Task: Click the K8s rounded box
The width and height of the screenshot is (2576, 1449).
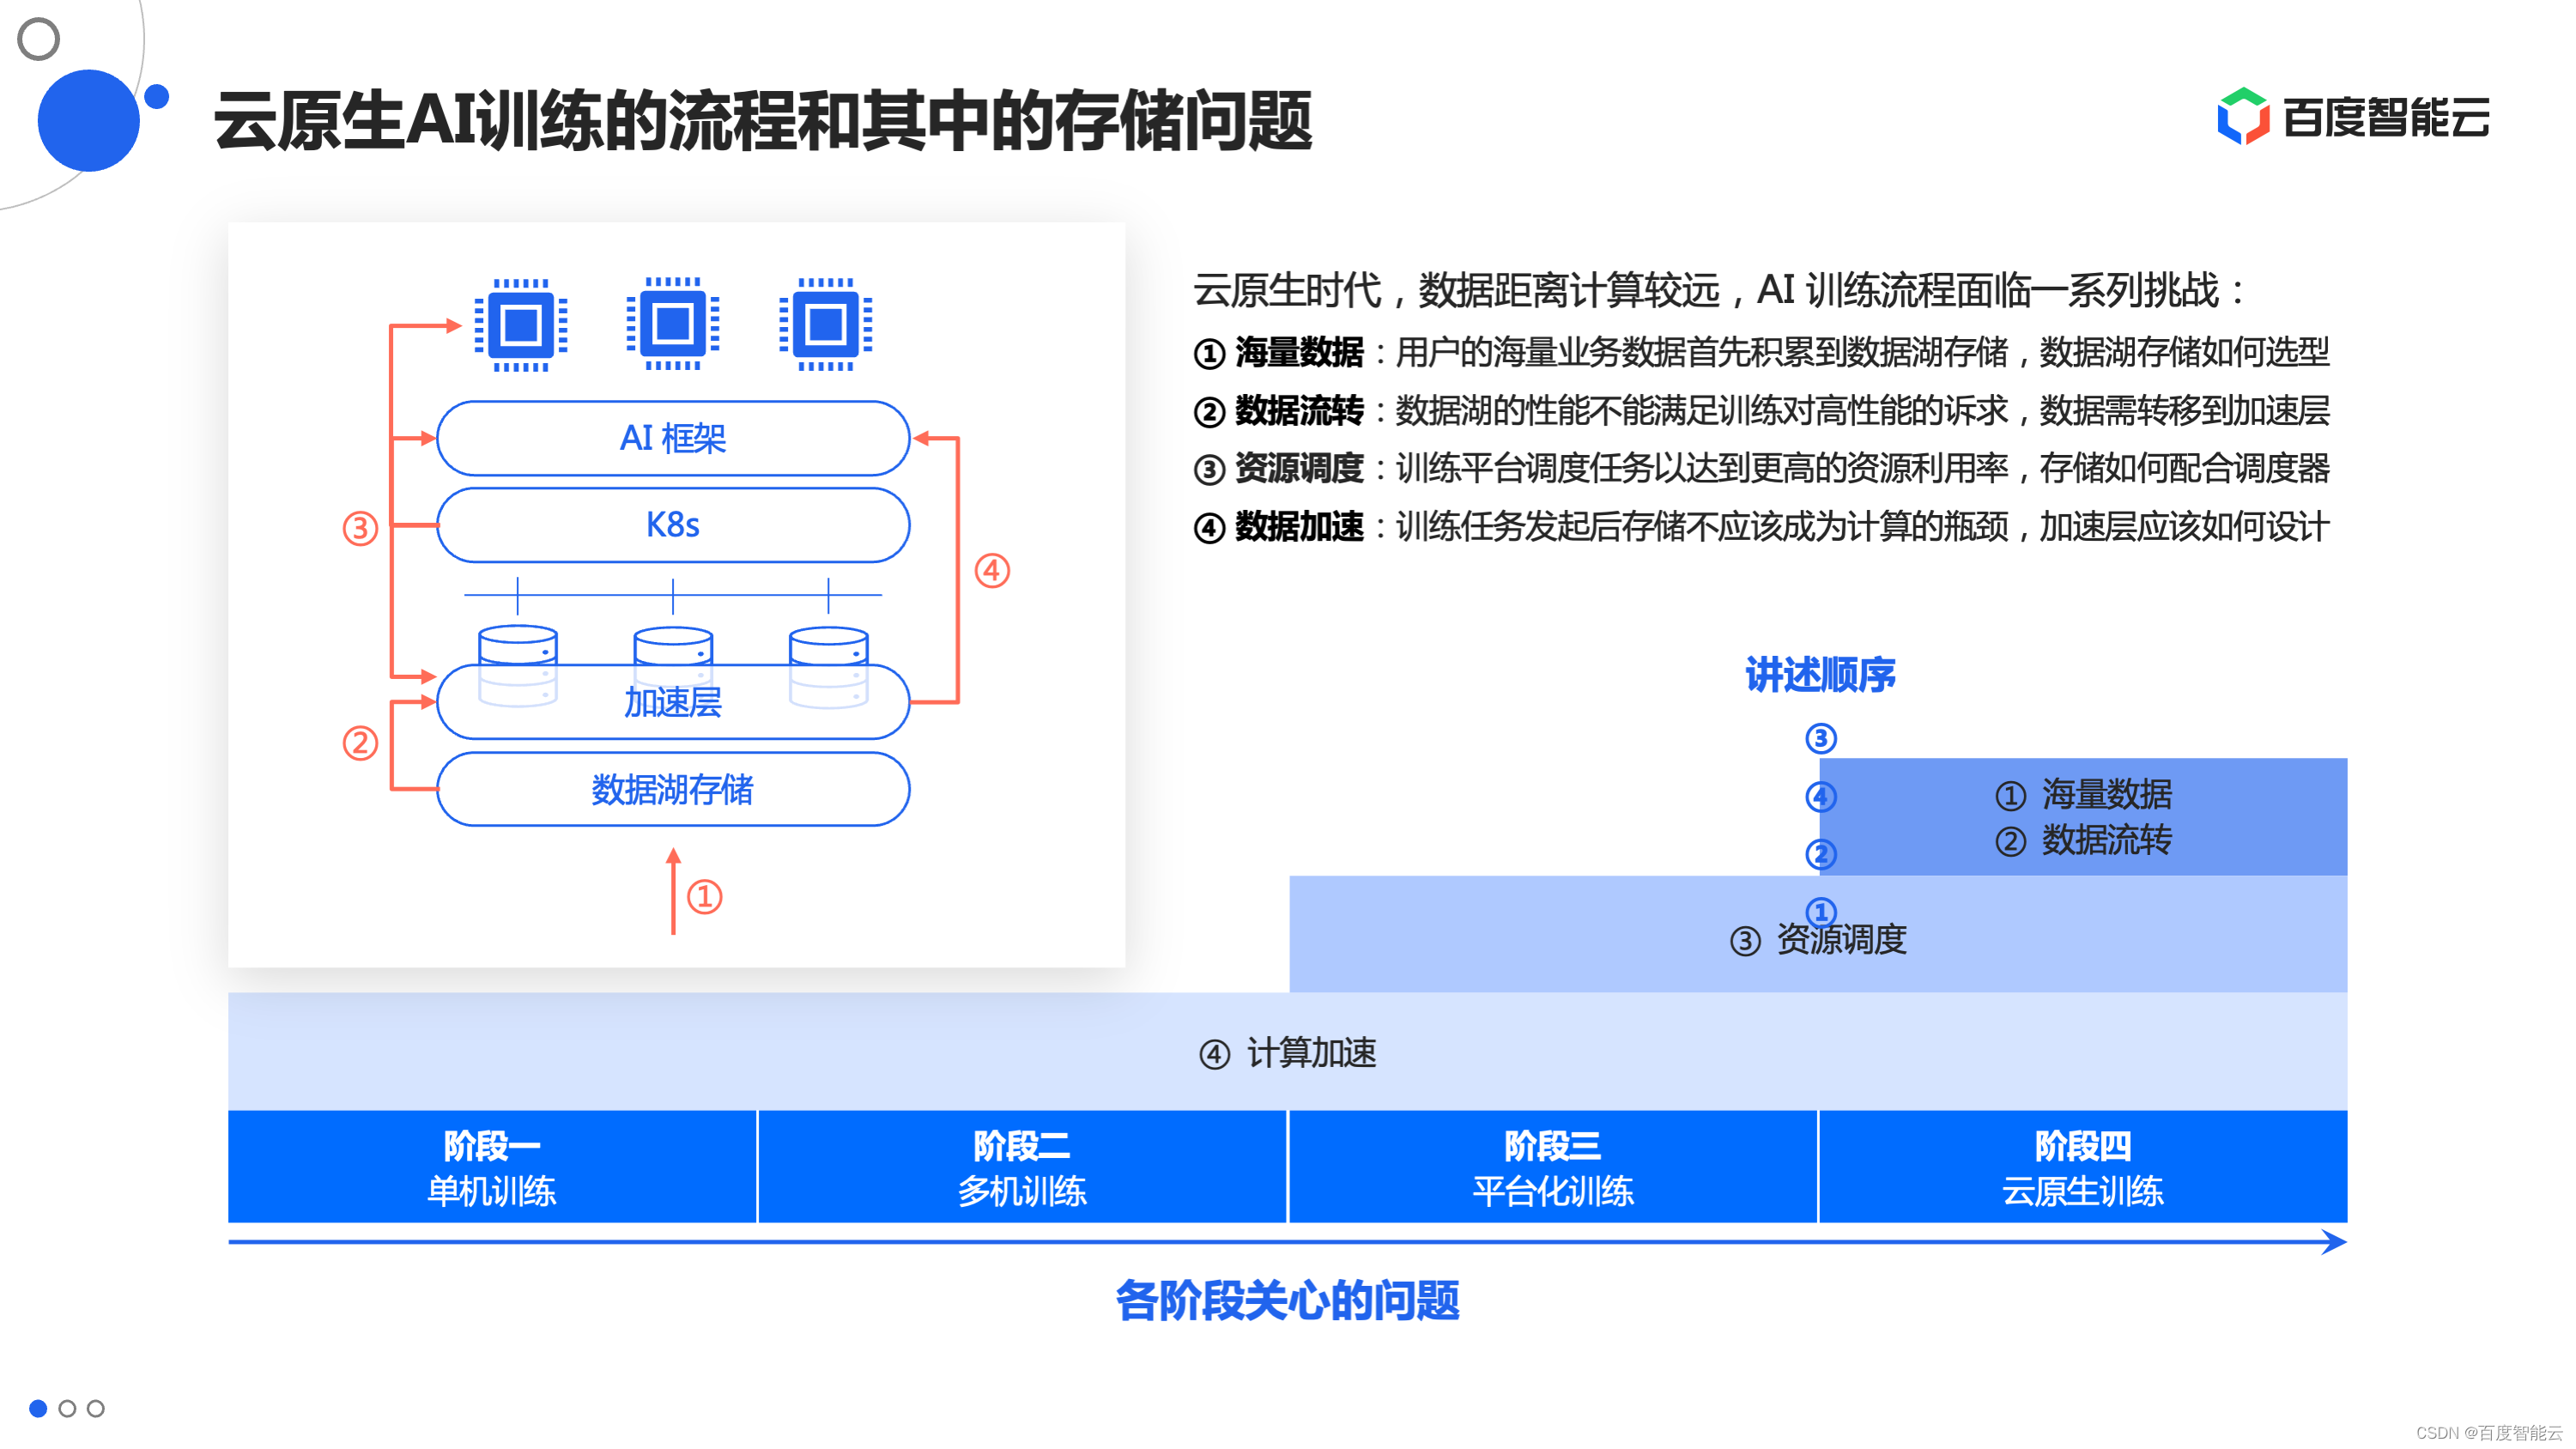Action: tap(672, 525)
